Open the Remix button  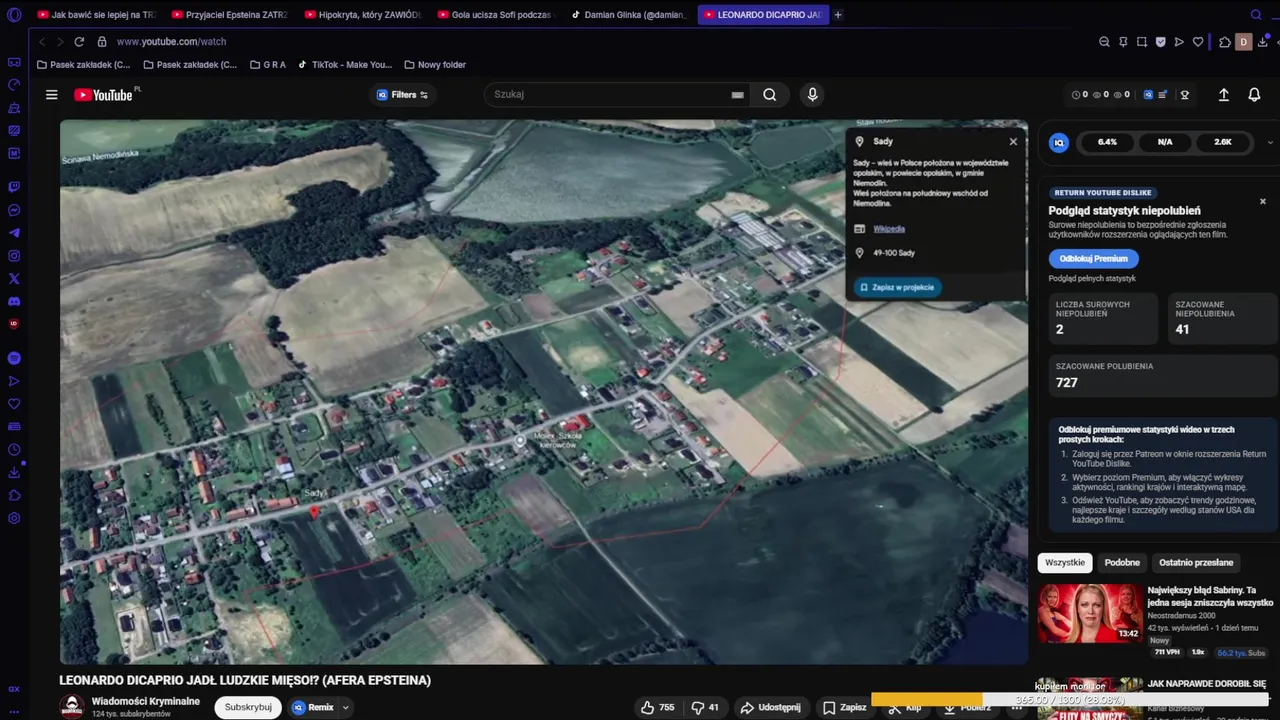(x=313, y=707)
